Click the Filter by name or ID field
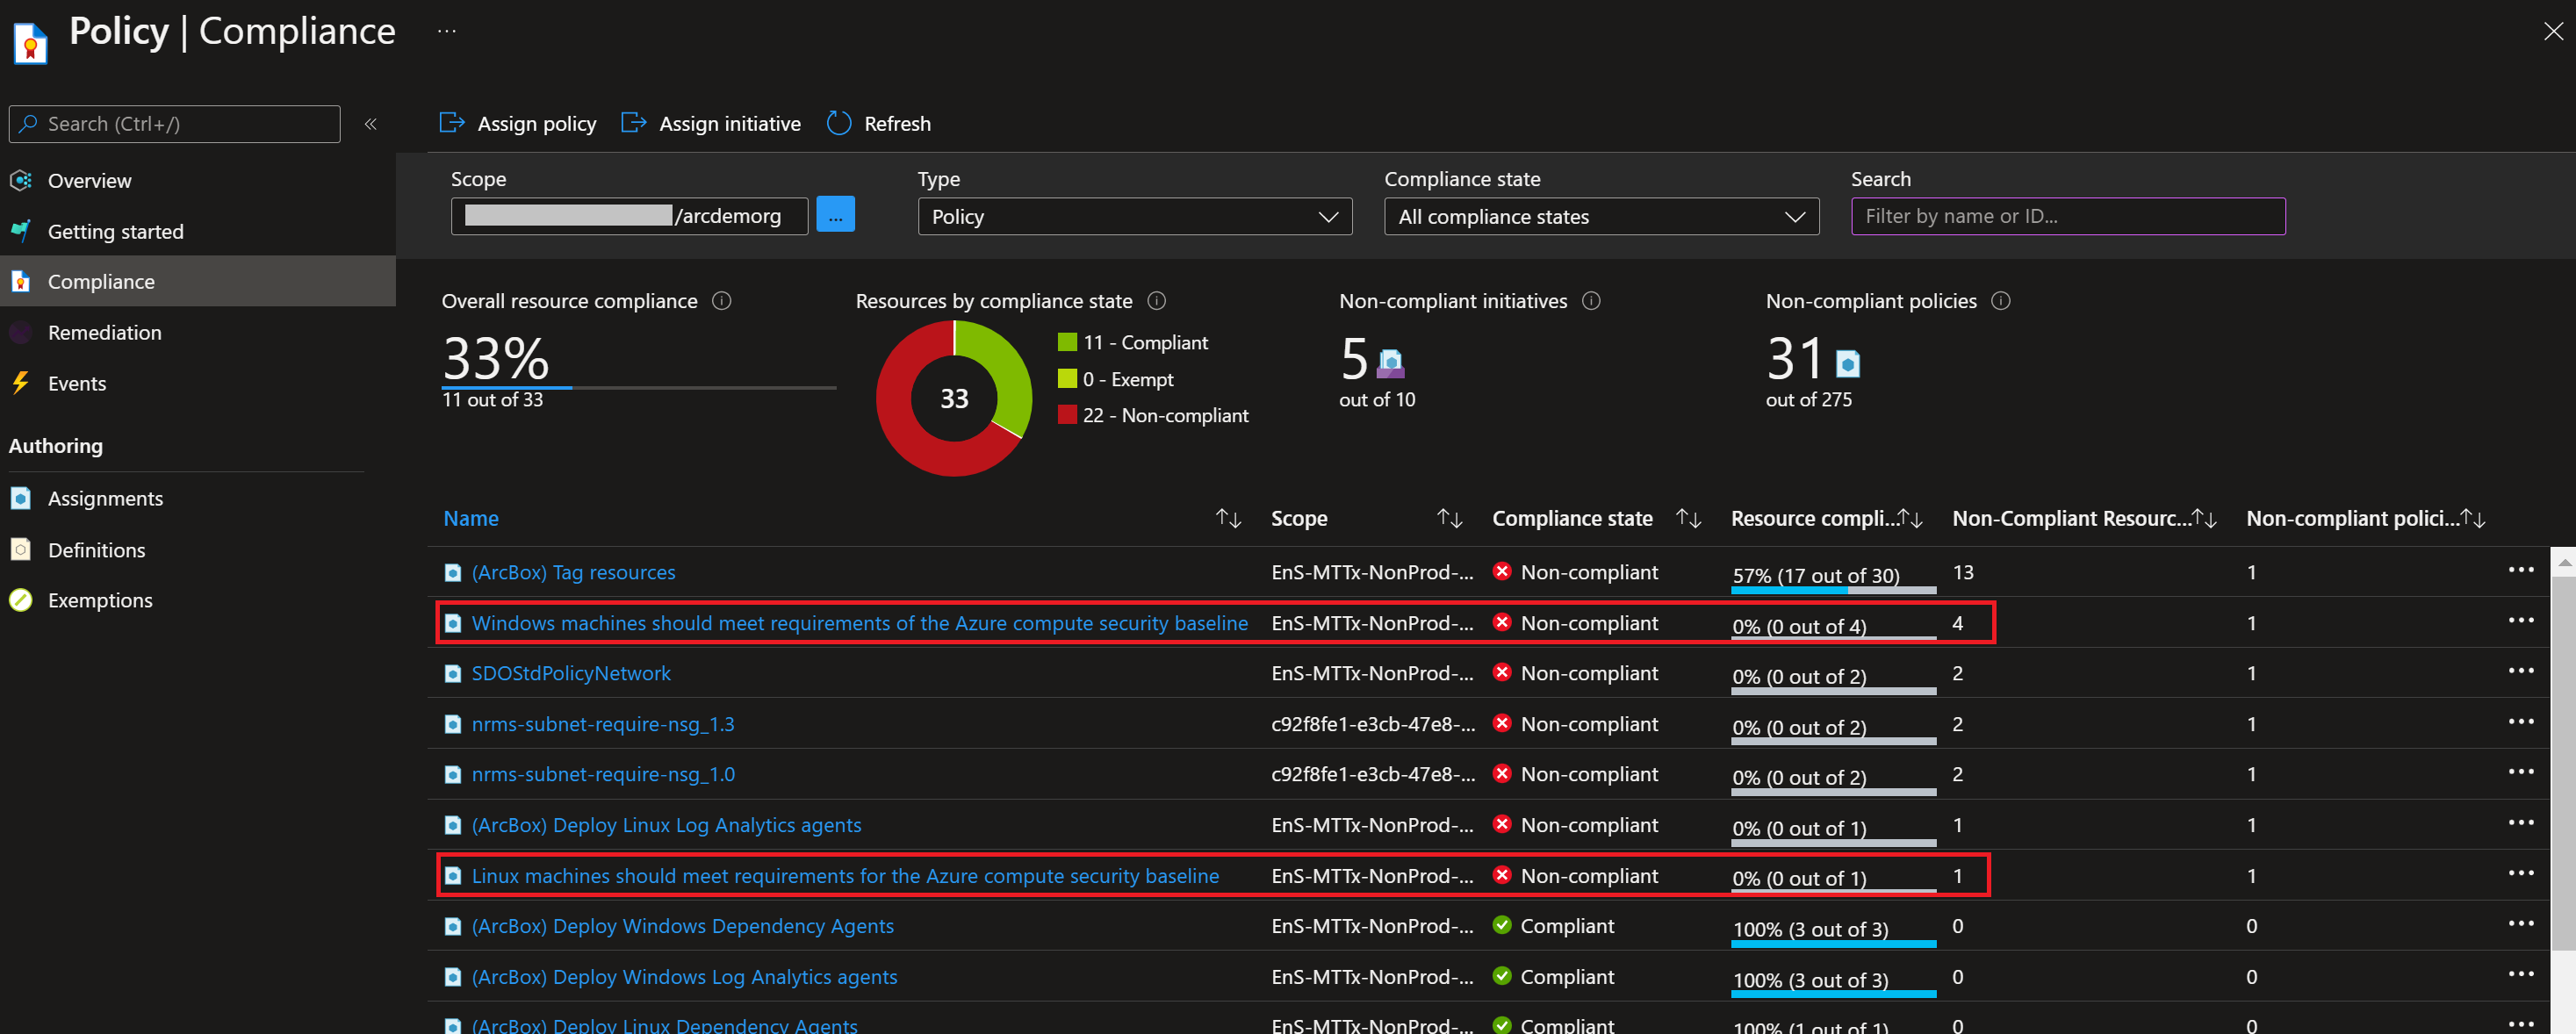The width and height of the screenshot is (2576, 1034). pos(2067,216)
